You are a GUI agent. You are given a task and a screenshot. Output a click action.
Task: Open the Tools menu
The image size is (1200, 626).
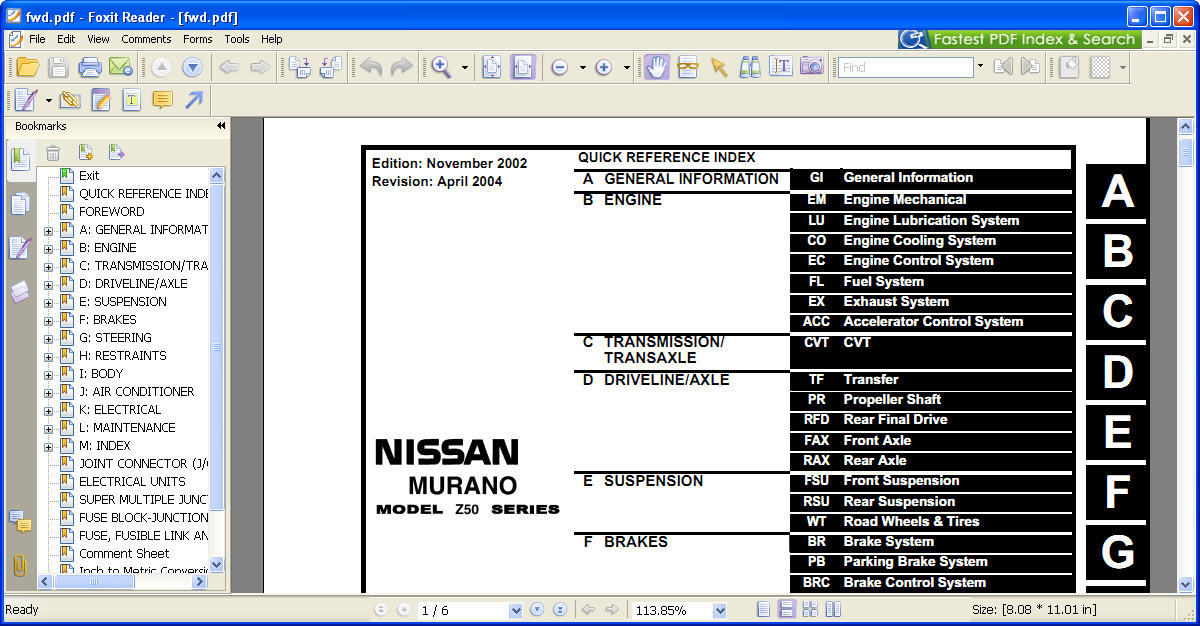[x=237, y=39]
